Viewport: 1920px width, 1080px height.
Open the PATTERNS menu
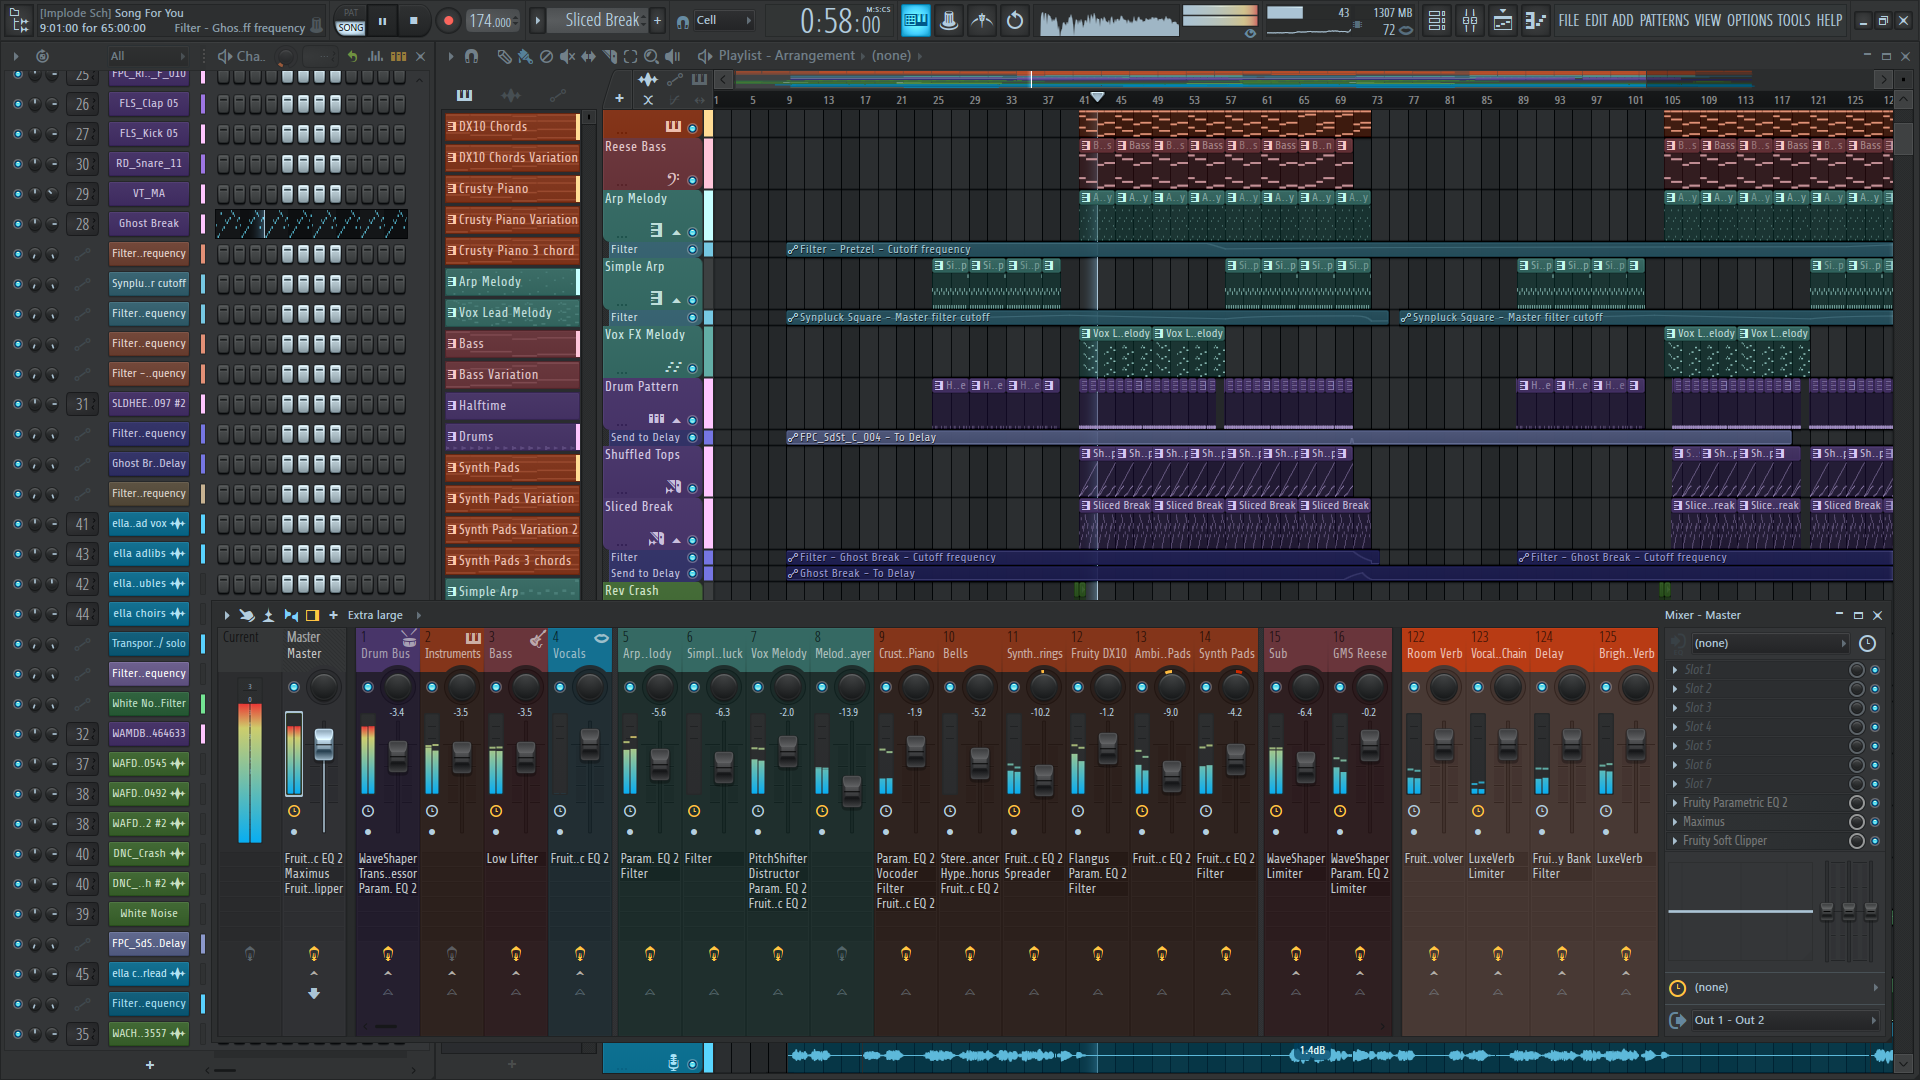[x=1664, y=20]
